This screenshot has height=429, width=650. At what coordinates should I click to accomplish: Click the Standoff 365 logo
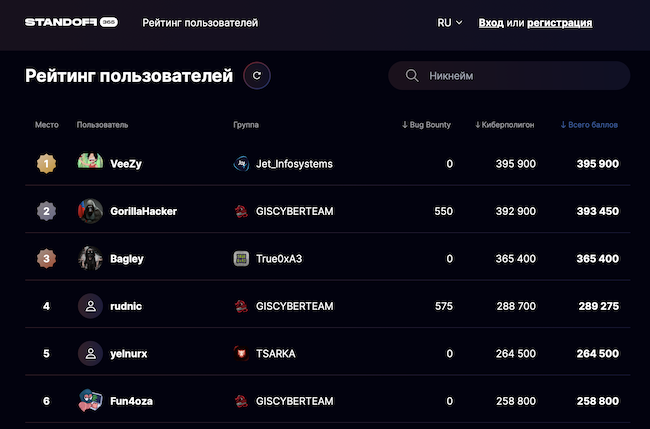click(x=71, y=22)
